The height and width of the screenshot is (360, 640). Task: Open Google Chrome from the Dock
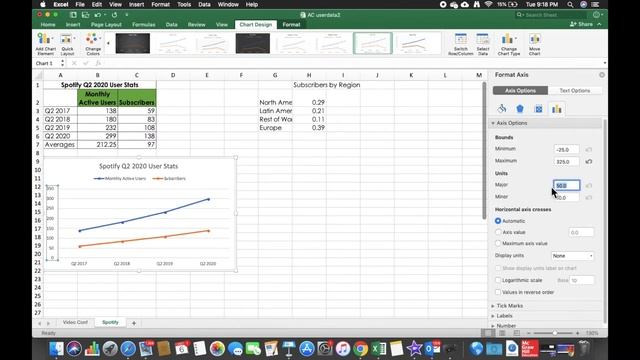click(x=360, y=349)
